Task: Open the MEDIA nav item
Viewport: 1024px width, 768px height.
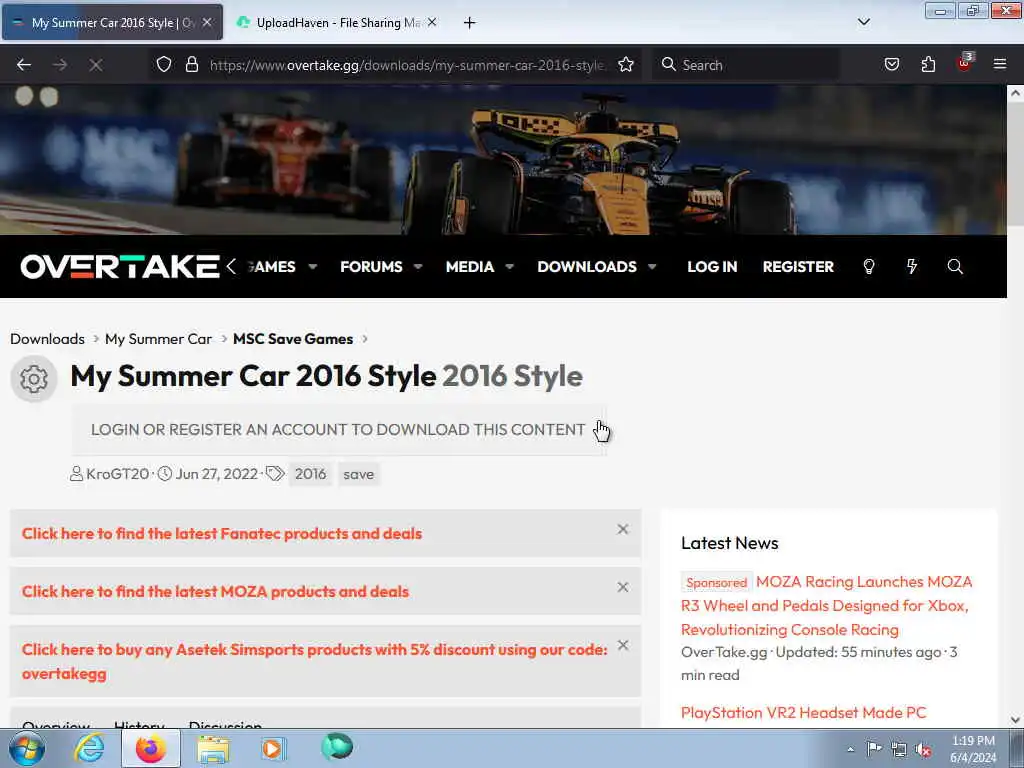Action: point(470,266)
